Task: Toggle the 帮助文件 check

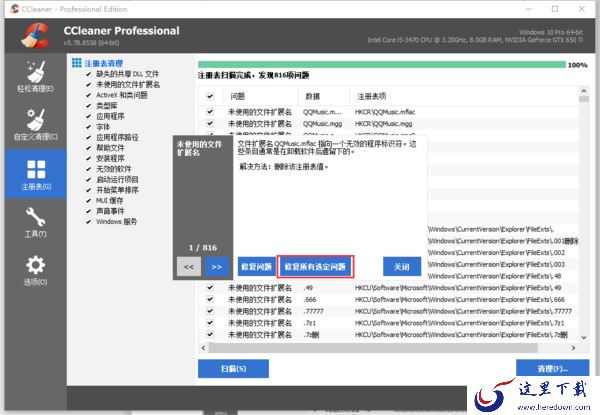Action: 88,148
